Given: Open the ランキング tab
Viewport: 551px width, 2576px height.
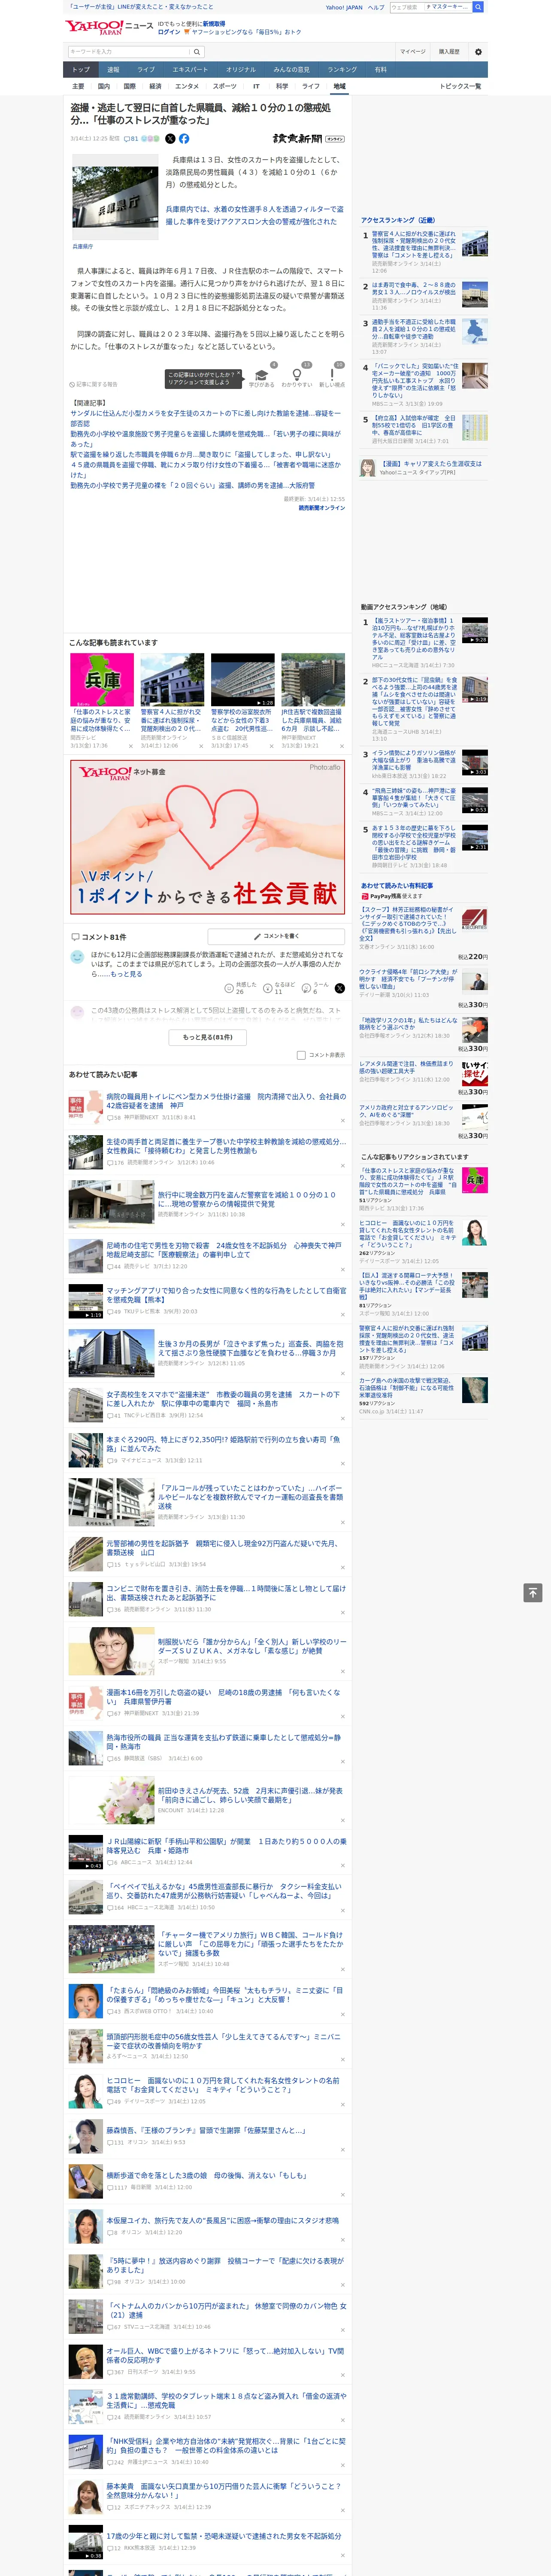Looking at the screenshot, I should (342, 70).
